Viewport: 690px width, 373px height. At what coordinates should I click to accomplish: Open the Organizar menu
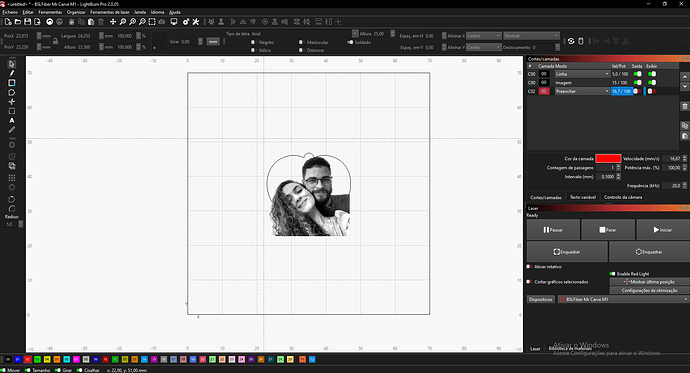click(76, 12)
